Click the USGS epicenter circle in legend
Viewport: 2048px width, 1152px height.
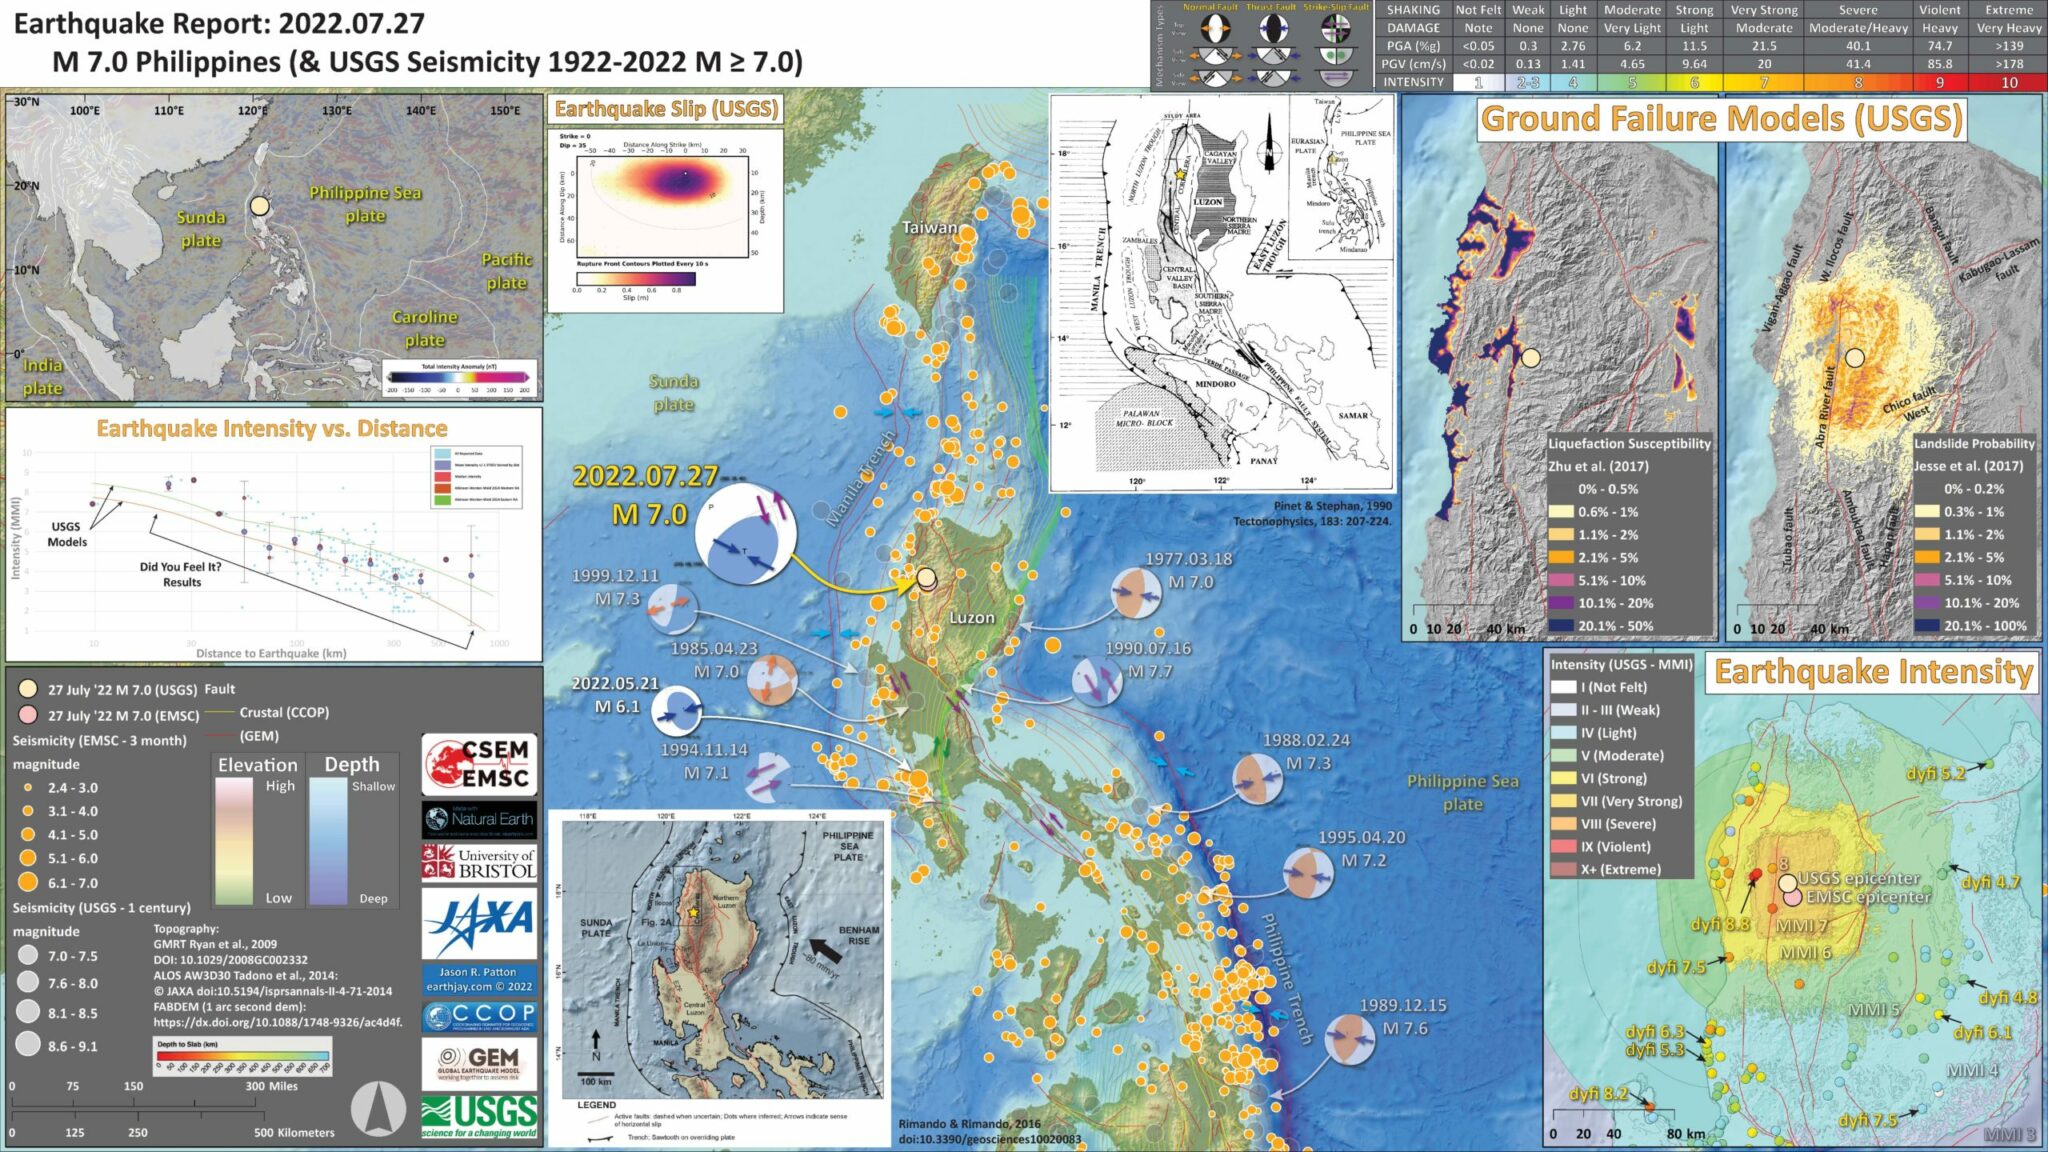click(x=28, y=689)
